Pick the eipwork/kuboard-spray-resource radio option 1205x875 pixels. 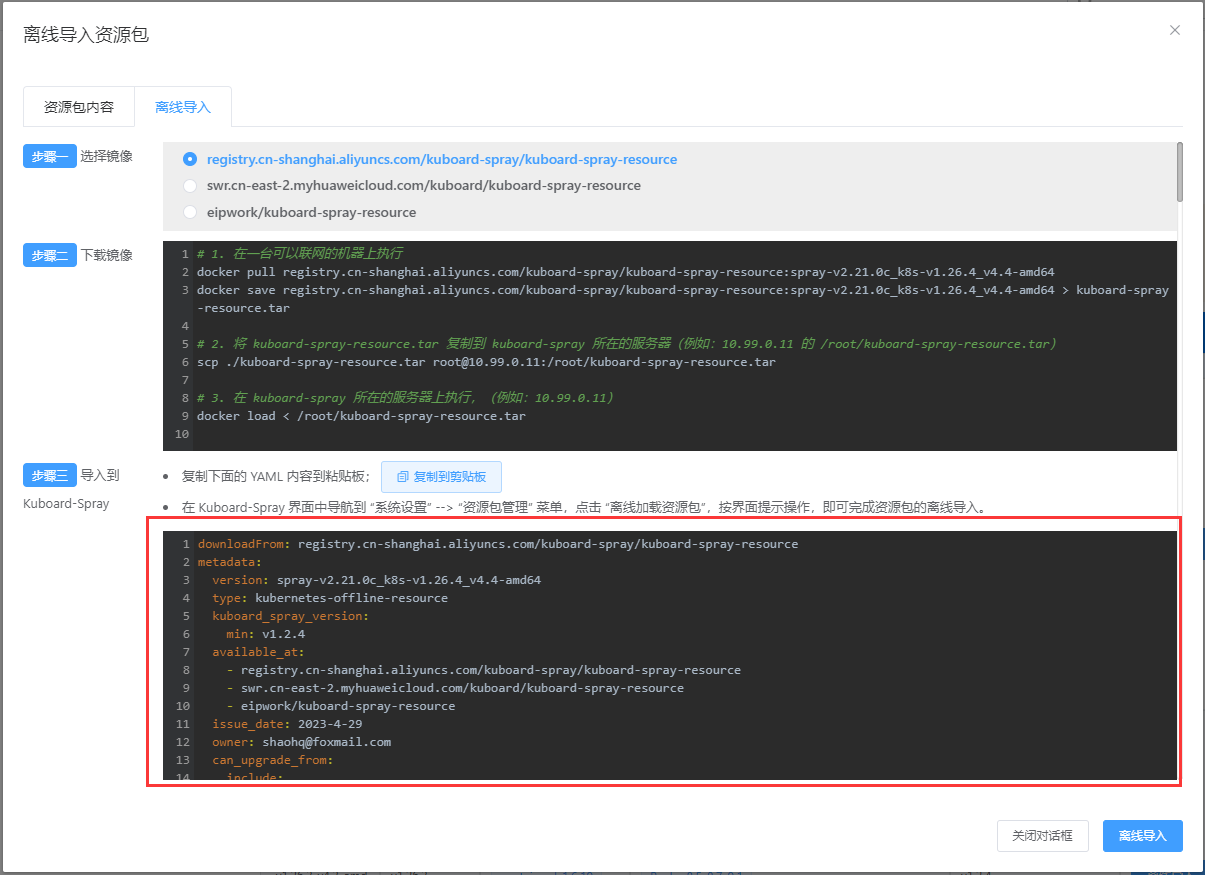pyautogui.click(x=190, y=212)
